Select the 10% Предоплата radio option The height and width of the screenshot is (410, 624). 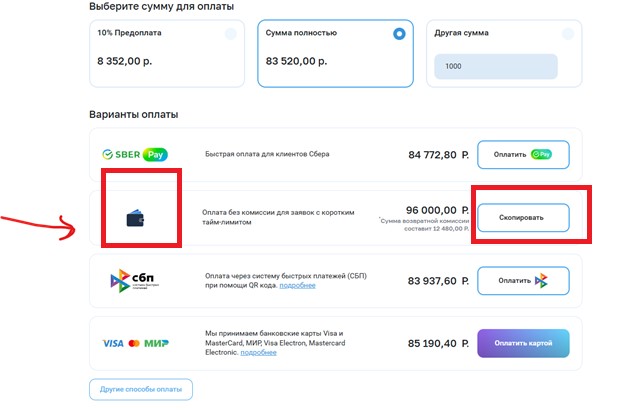pos(230,34)
